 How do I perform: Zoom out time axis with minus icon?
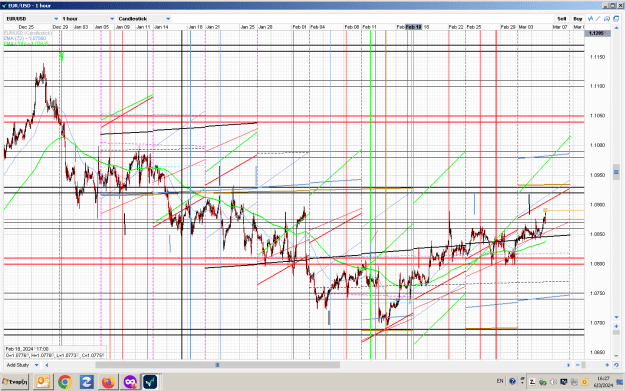point(578,365)
